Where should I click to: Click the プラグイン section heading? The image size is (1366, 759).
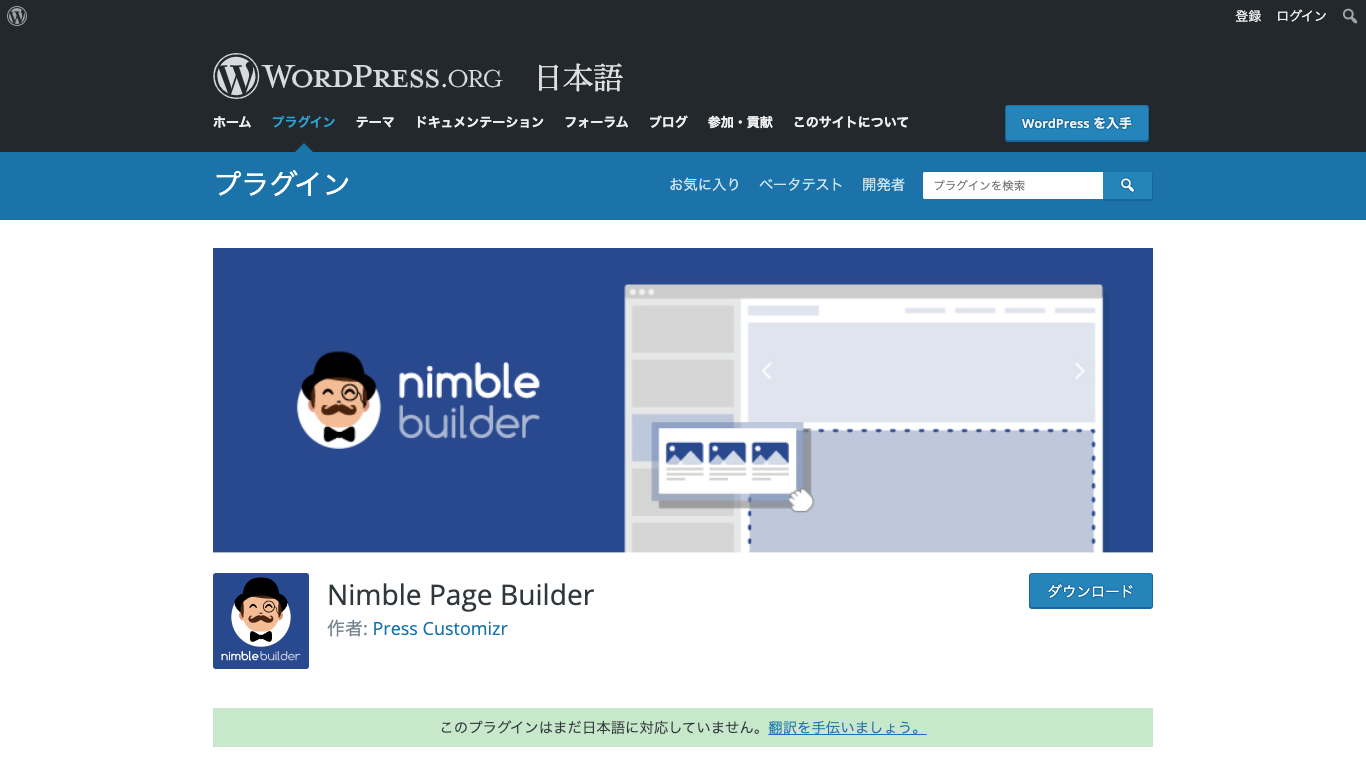(x=282, y=184)
